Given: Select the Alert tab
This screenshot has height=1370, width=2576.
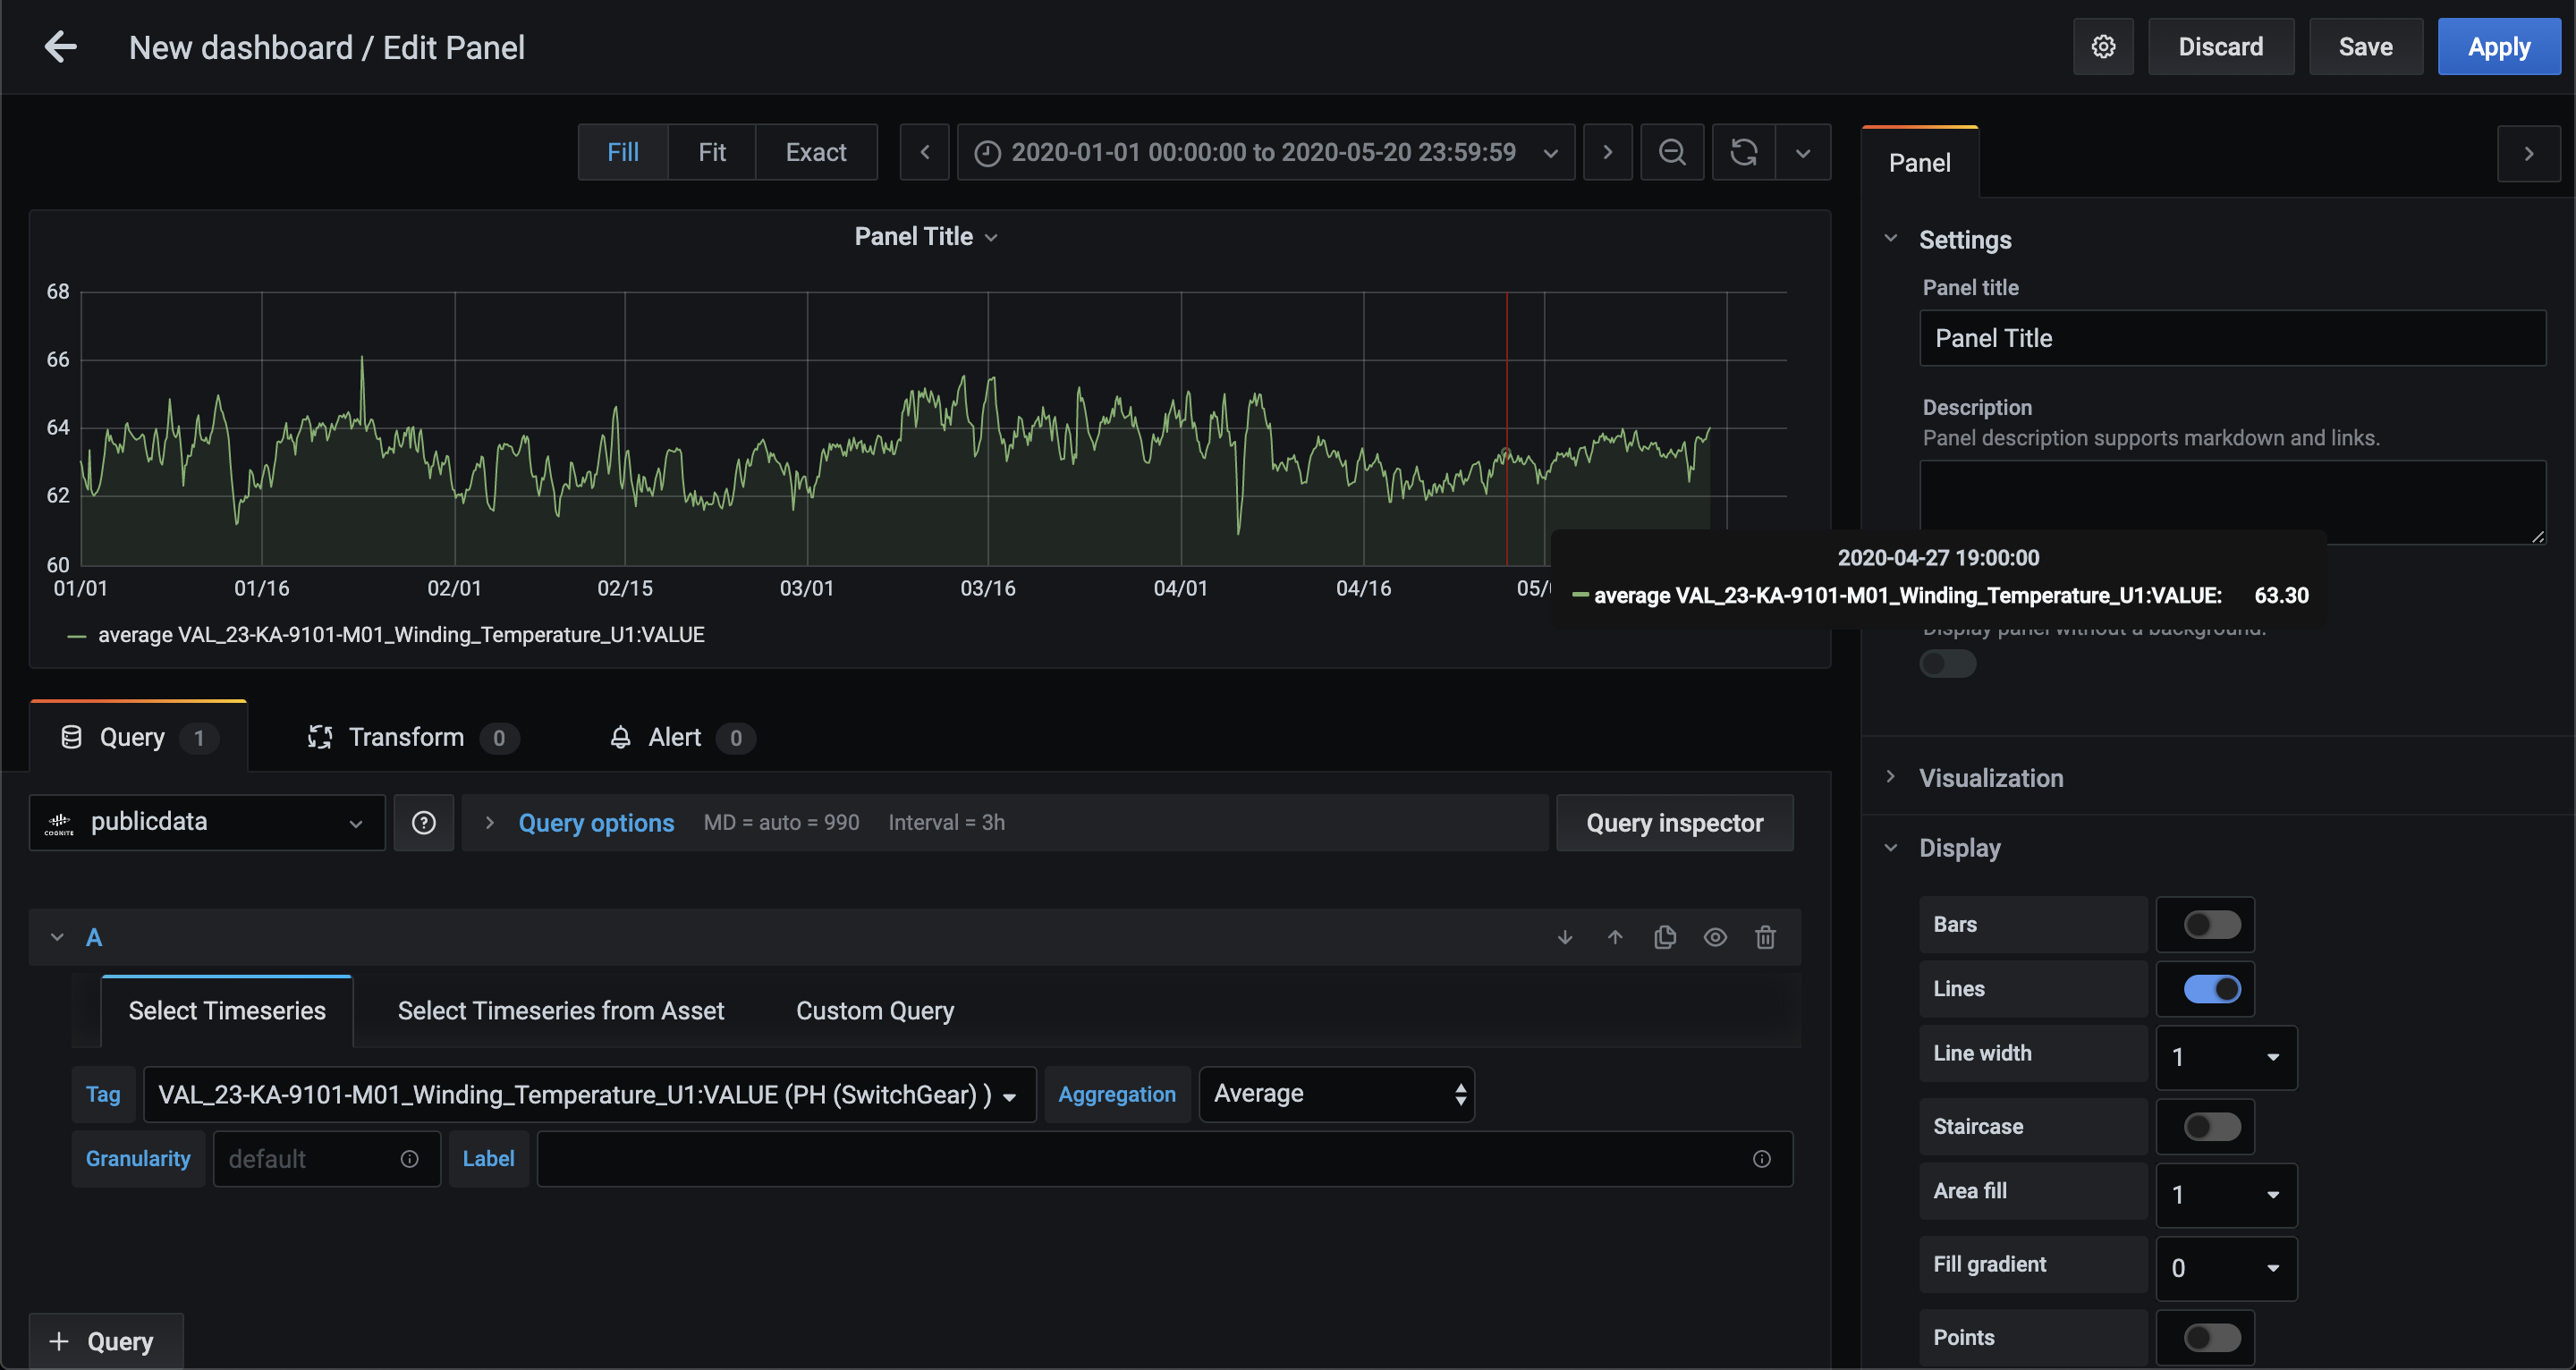Looking at the screenshot, I should point(676,736).
